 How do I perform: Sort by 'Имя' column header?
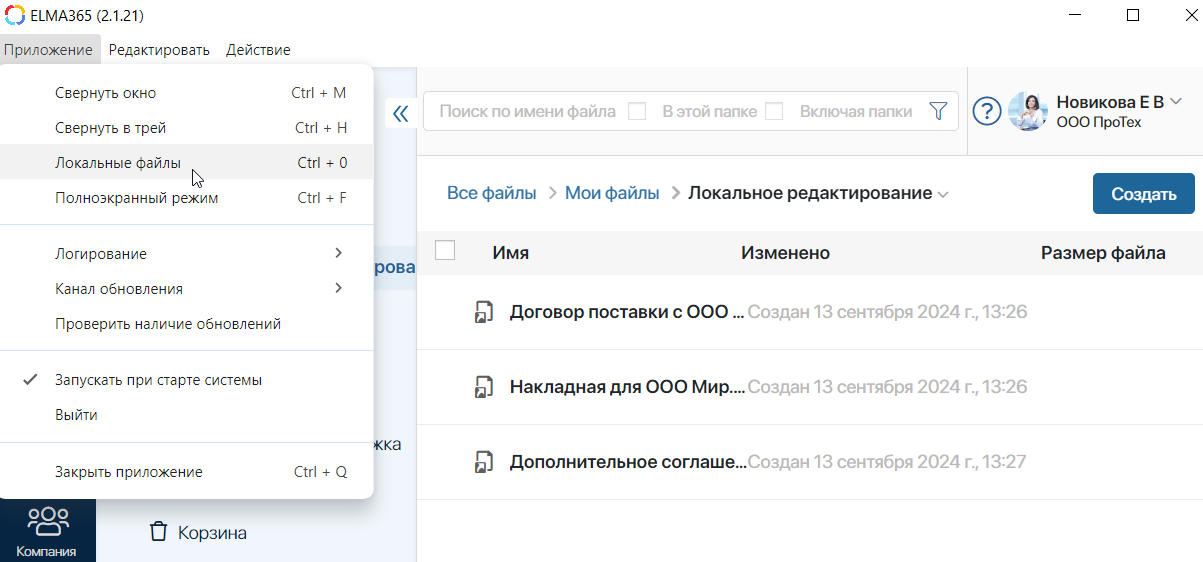coord(510,253)
